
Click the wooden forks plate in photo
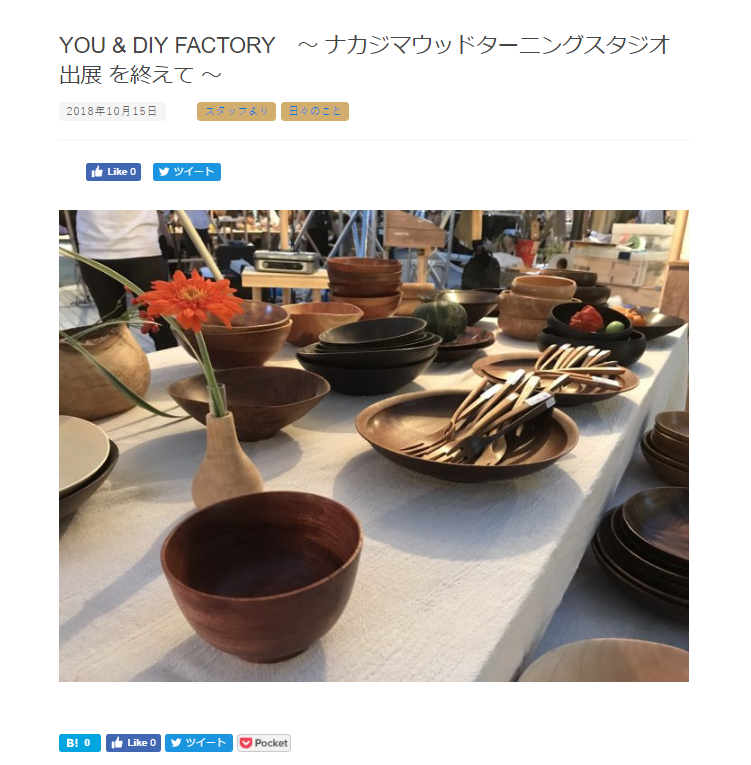(467, 435)
